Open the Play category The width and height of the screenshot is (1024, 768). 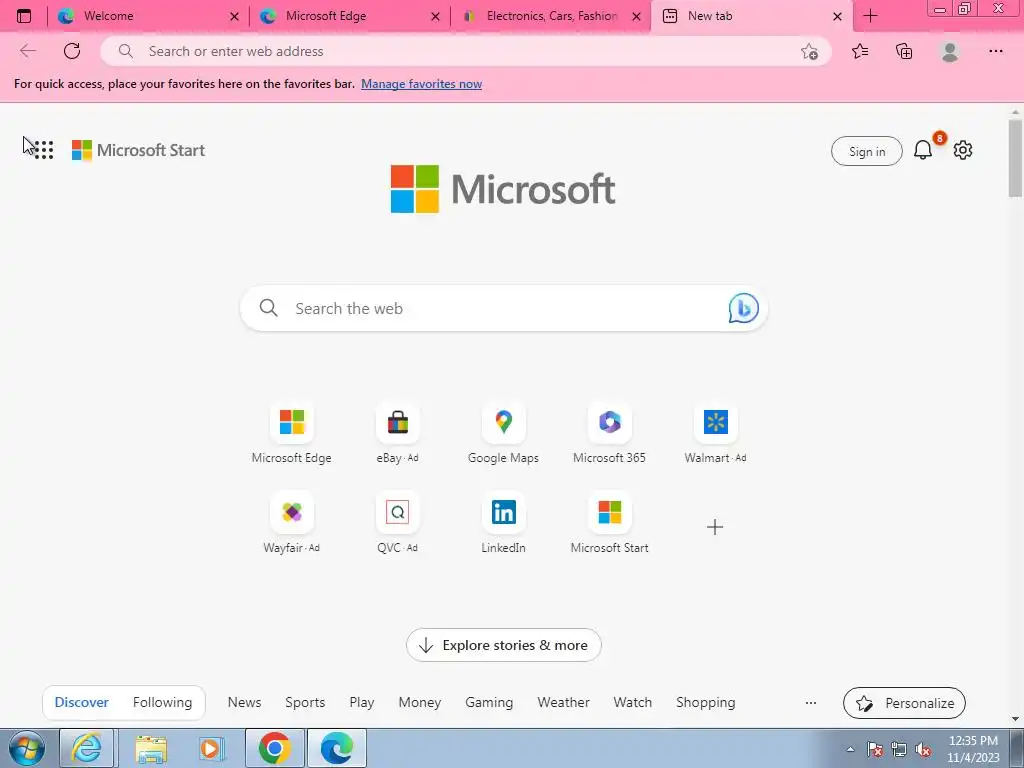tap(362, 703)
